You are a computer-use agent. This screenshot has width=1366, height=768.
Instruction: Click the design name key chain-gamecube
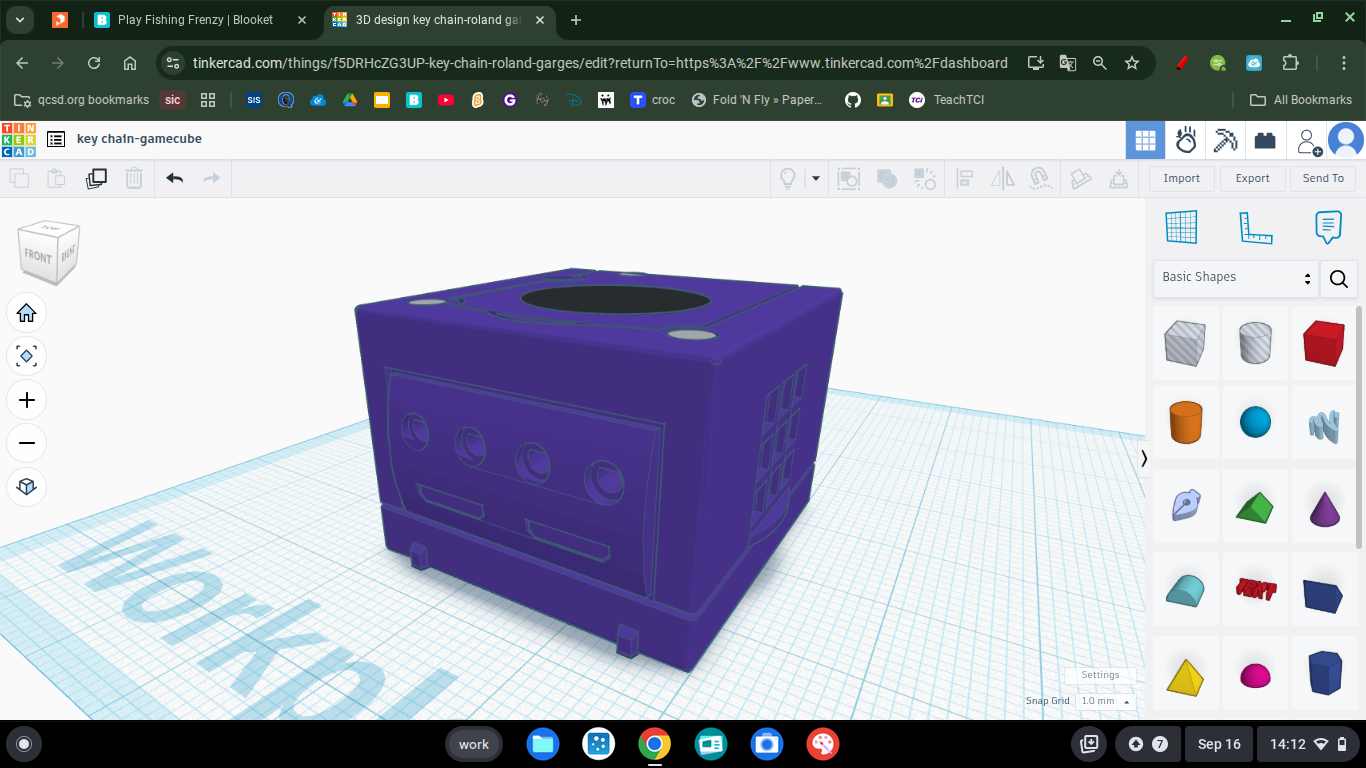click(x=139, y=139)
